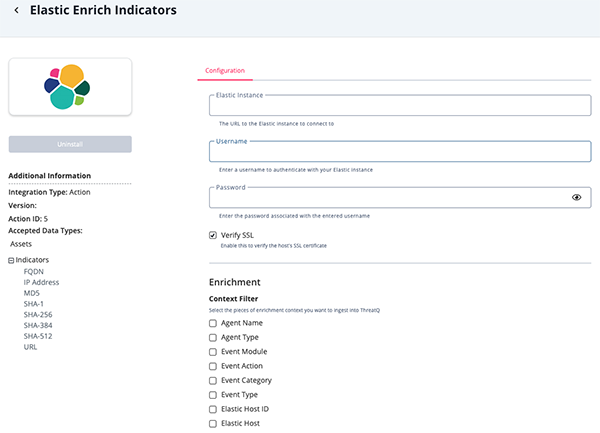The image size is (600, 433).
Task: Open the Configuration tab
Action: (225, 70)
